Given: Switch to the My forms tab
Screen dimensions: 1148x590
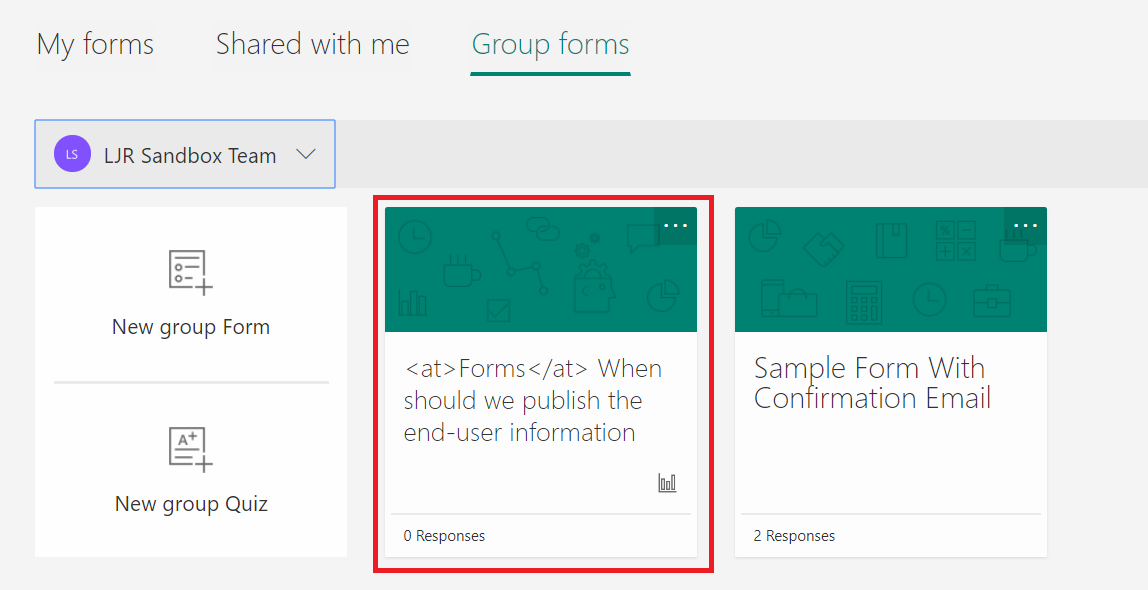Looking at the screenshot, I should point(95,45).
